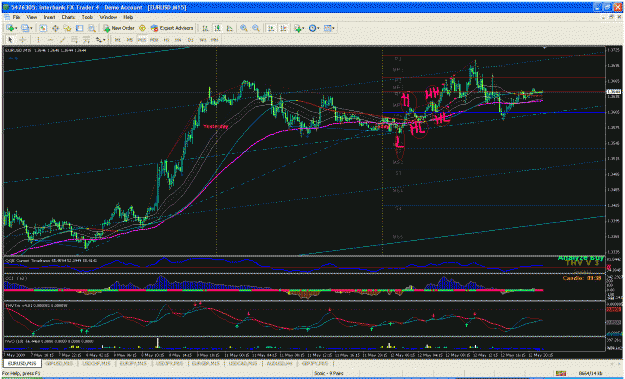Select the cursor arrow tool
The width and height of the screenshot is (625, 379).
pyautogui.click(x=11, y=40)
